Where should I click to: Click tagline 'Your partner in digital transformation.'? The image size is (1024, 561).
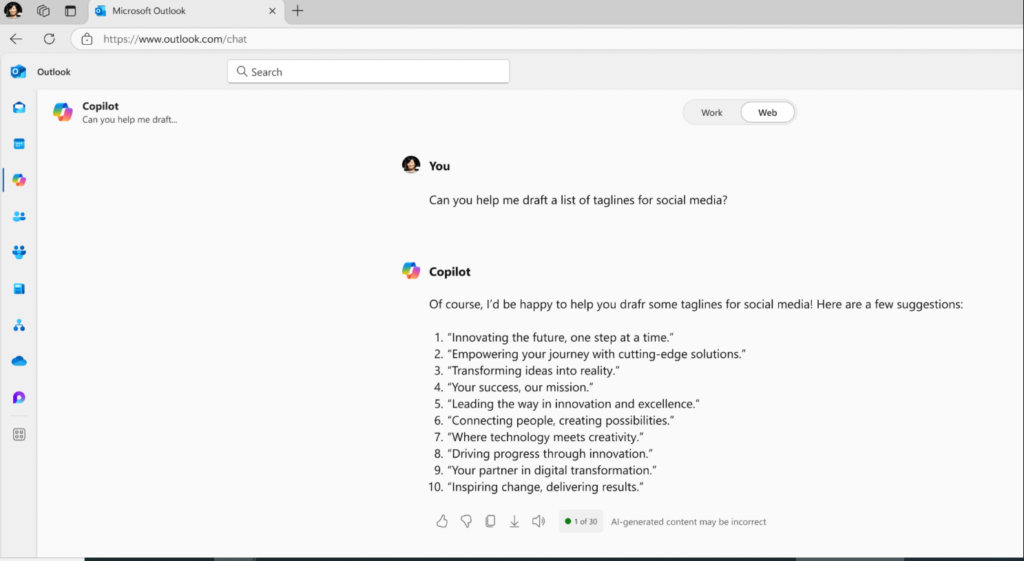point(552,470)
